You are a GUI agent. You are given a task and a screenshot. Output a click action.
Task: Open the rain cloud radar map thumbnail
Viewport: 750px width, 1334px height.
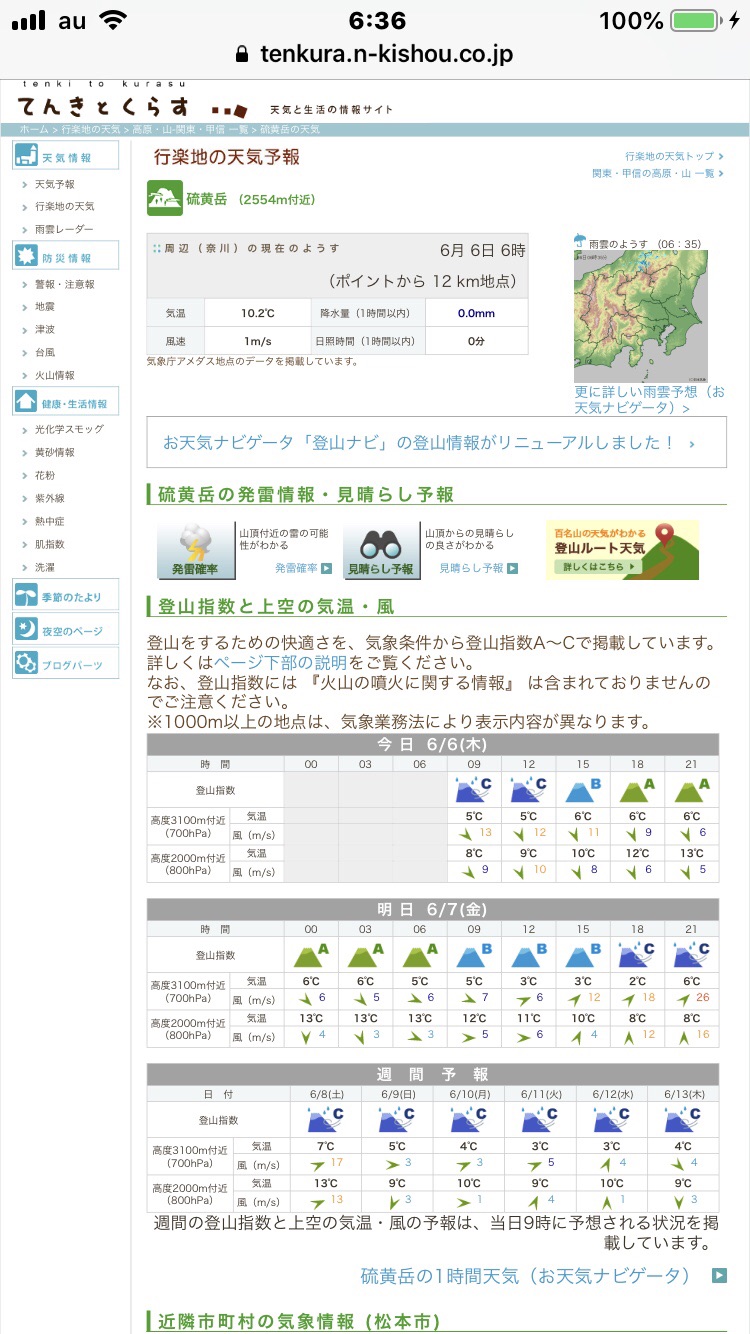(x=641, y=317)
